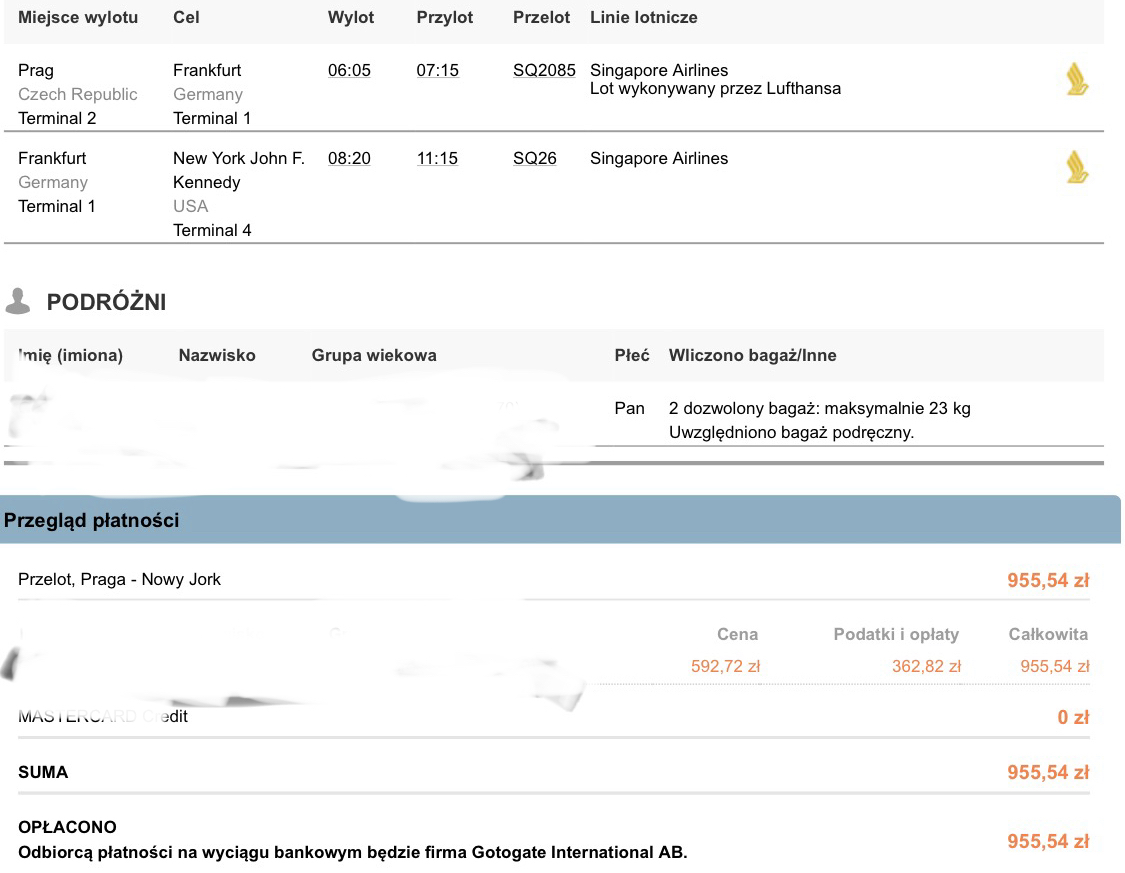Click departure time 08:20
Viewport: 1125px width, 873px height.
pyautogui.click(x=349, y=159)
